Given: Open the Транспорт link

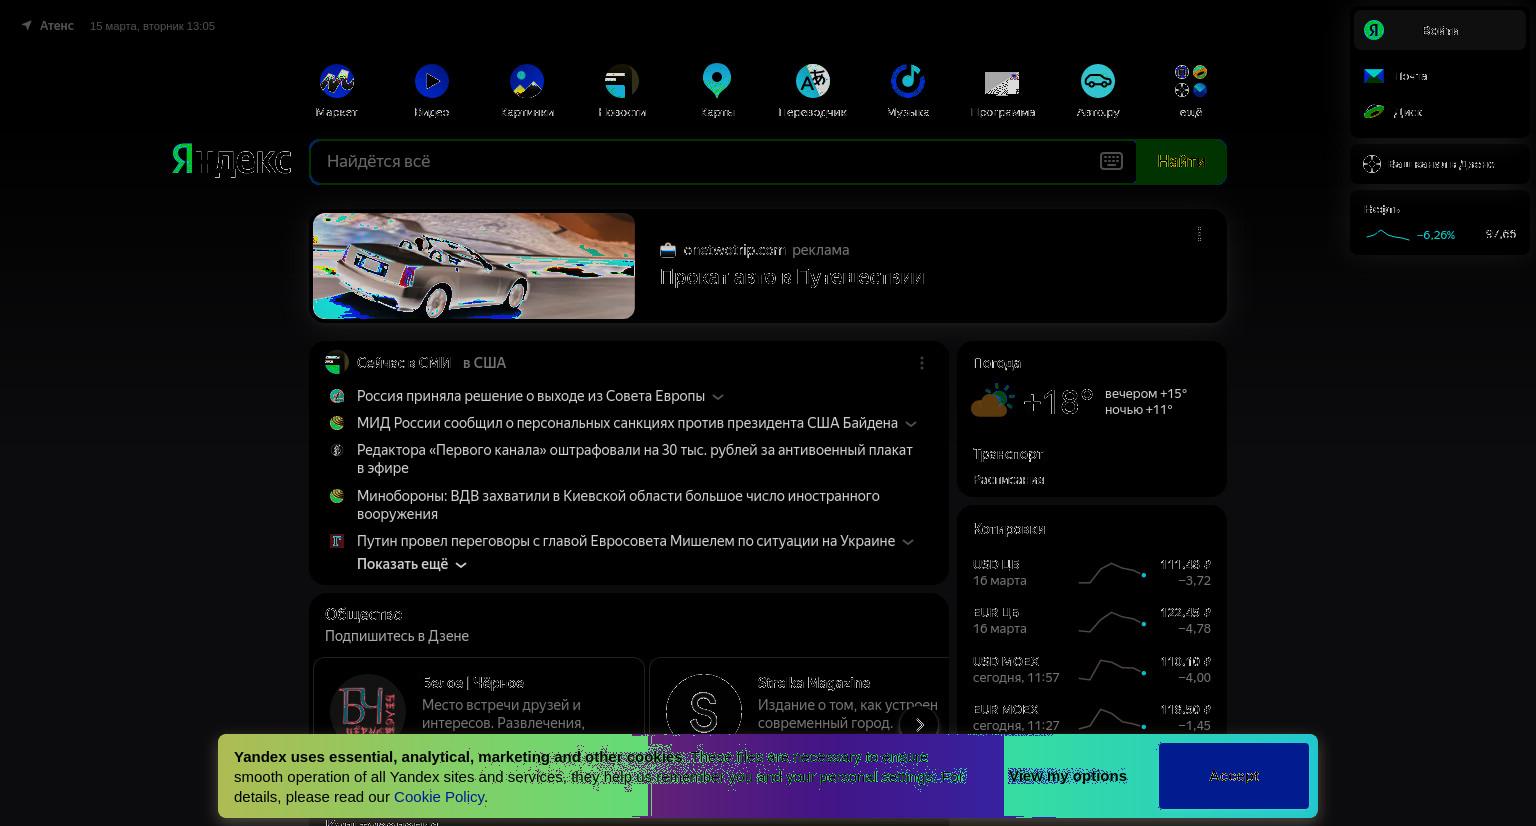Looking at the screenshot, I should [x=1008, y=454].
